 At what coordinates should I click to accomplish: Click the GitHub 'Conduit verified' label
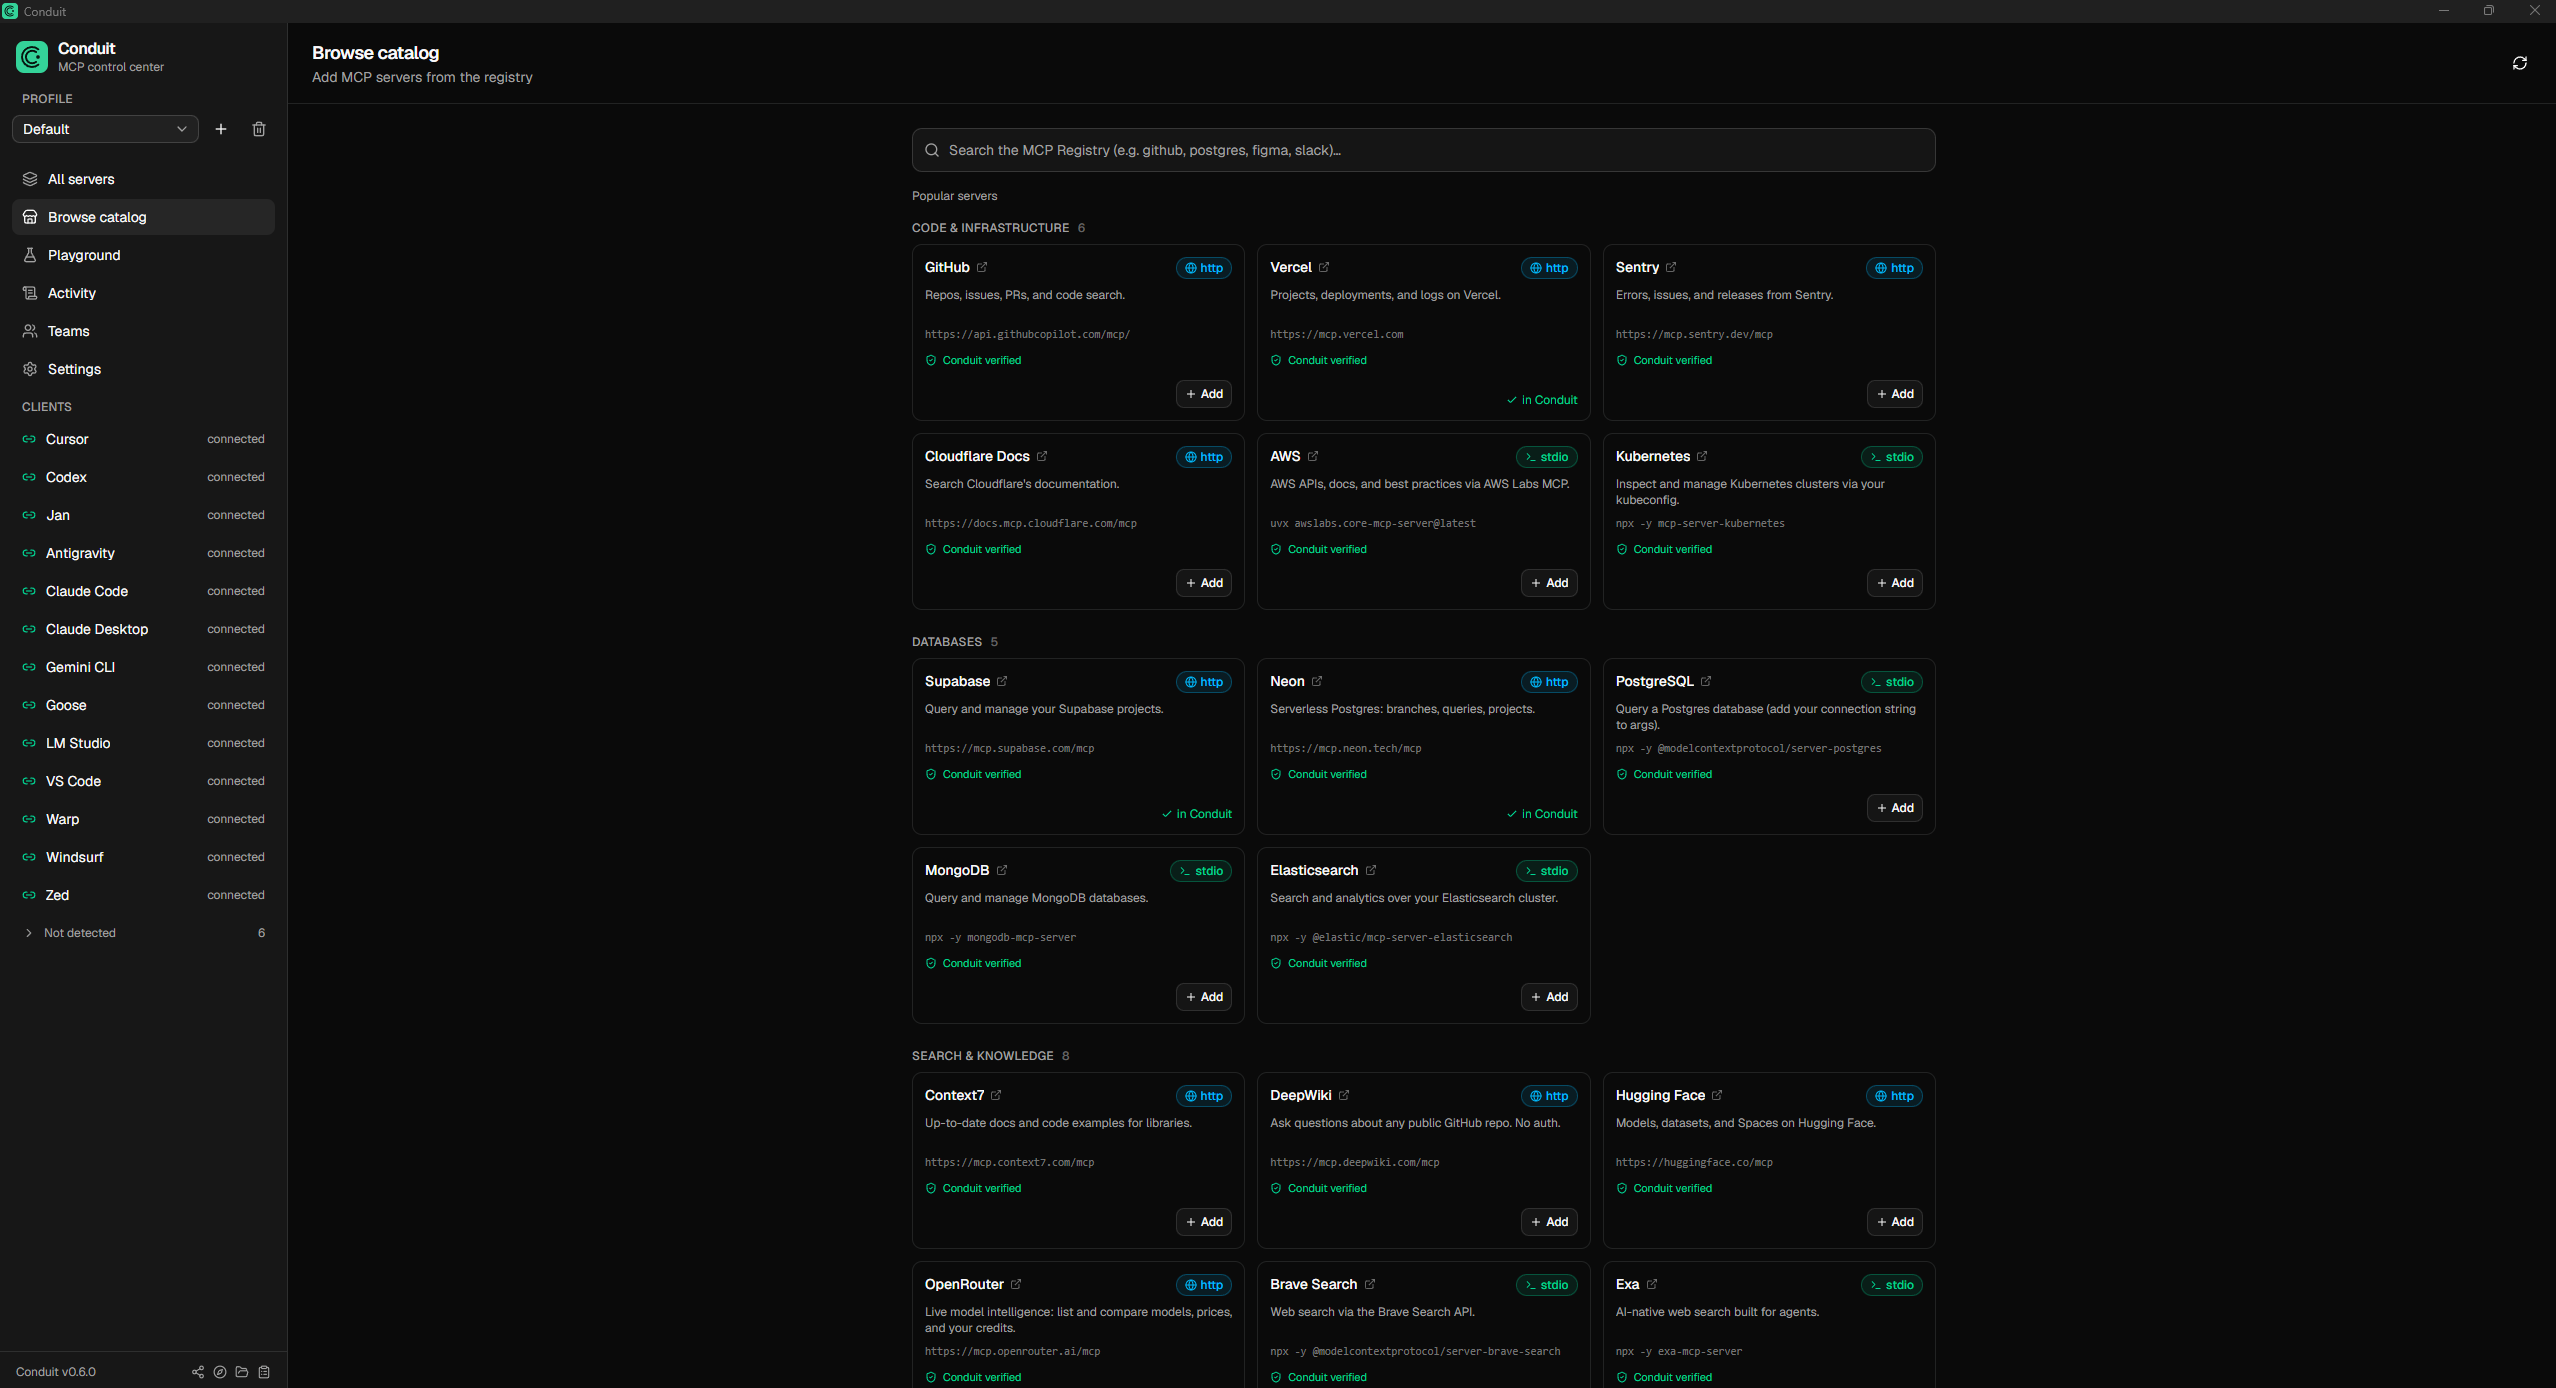pos(973,360)
